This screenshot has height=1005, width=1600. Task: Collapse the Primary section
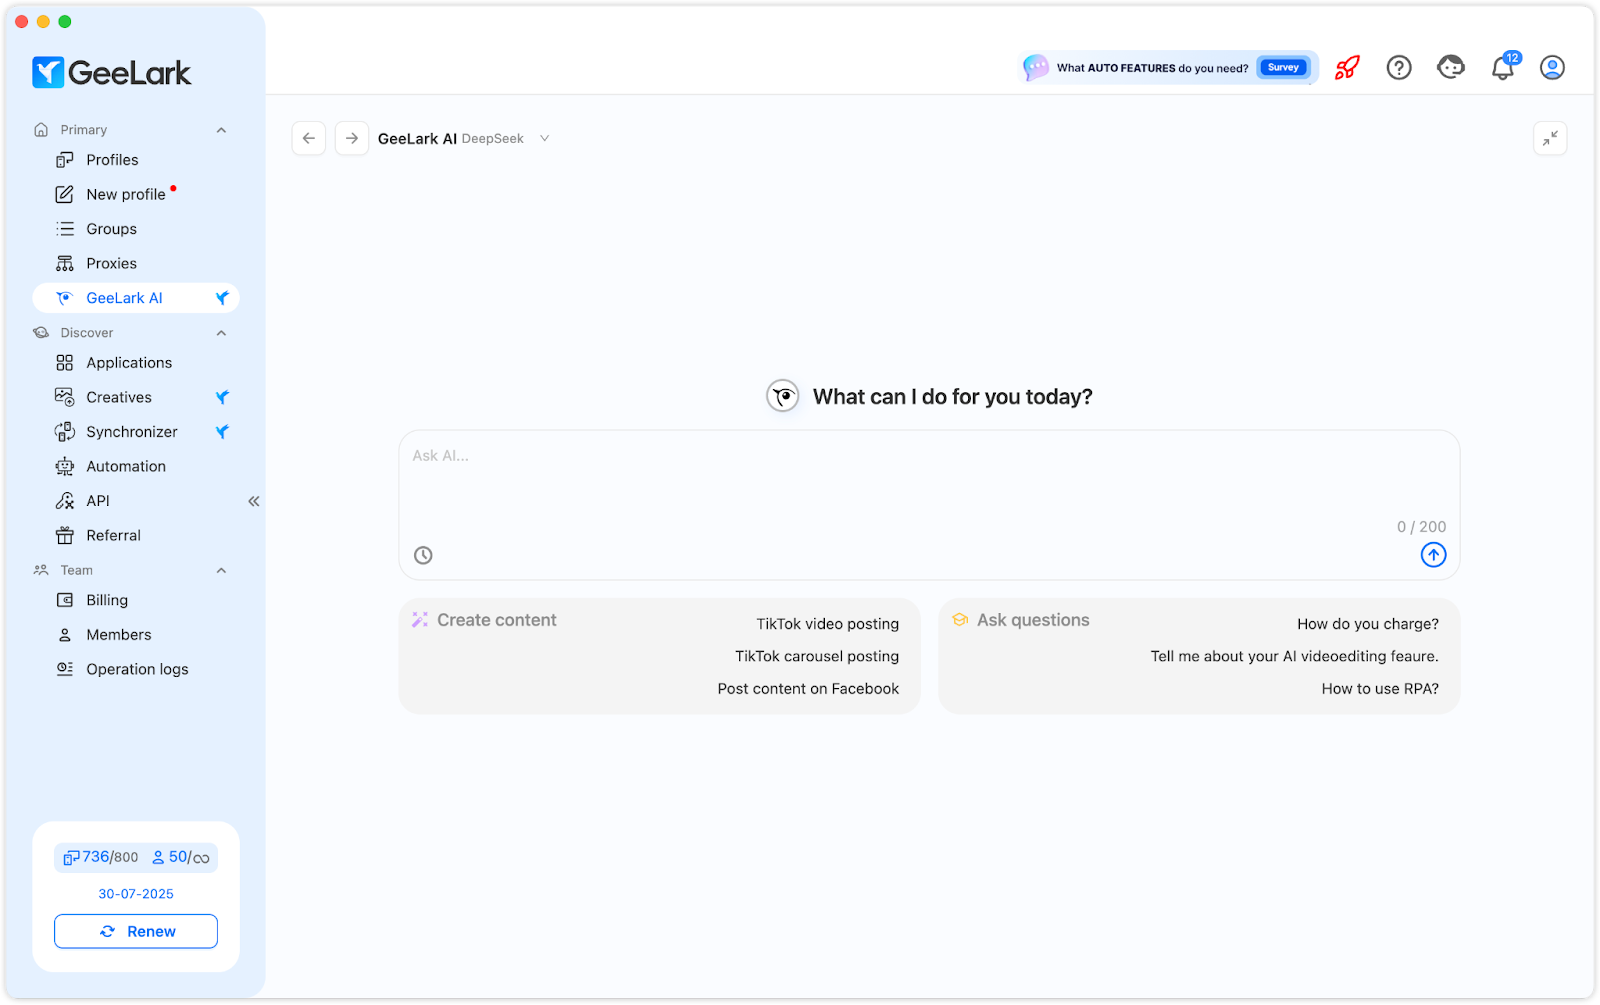[x=222, y=130]
